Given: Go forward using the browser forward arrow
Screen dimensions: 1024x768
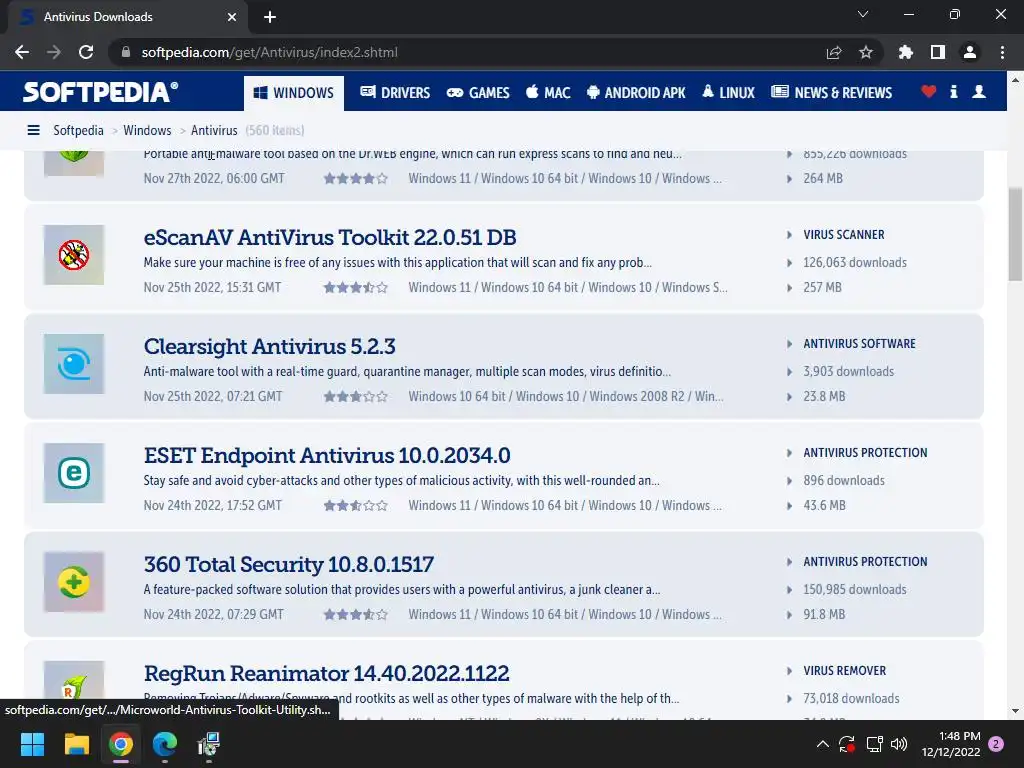Looking at the screenshot, I should point(54,52).
